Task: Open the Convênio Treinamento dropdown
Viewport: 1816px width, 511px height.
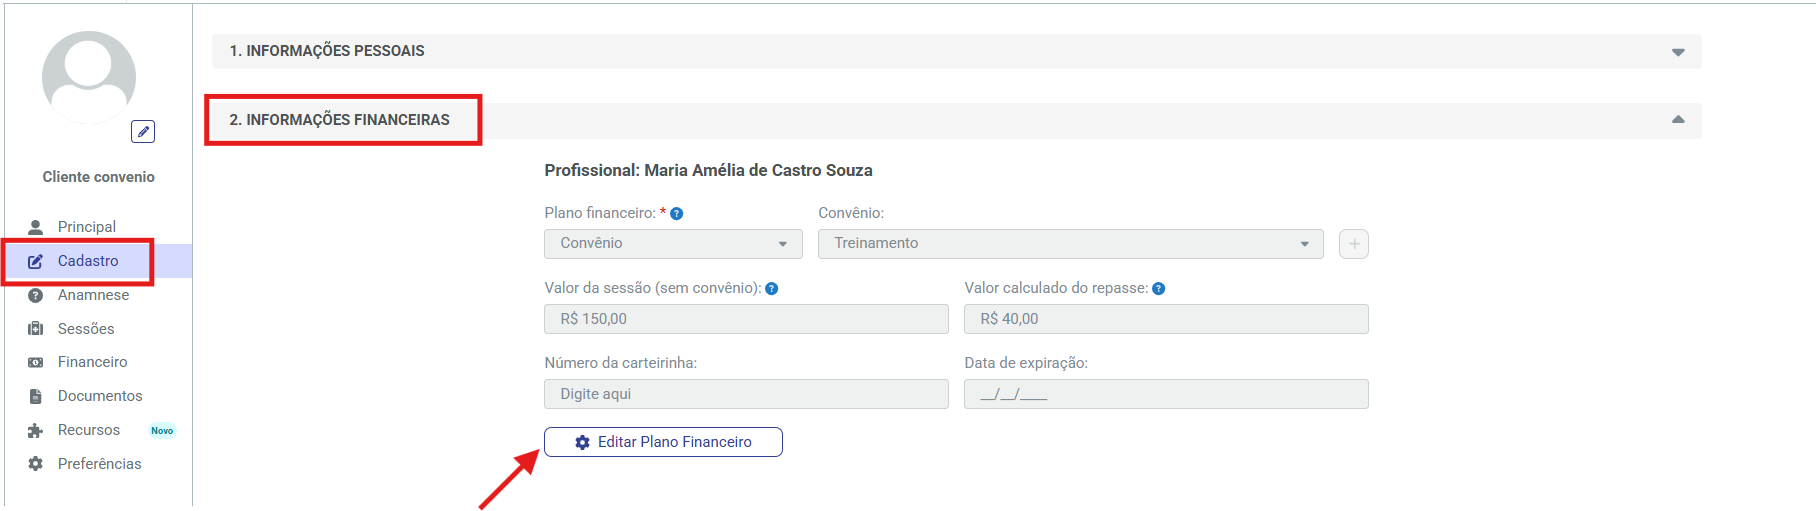Action: [x=1070, y=244]
